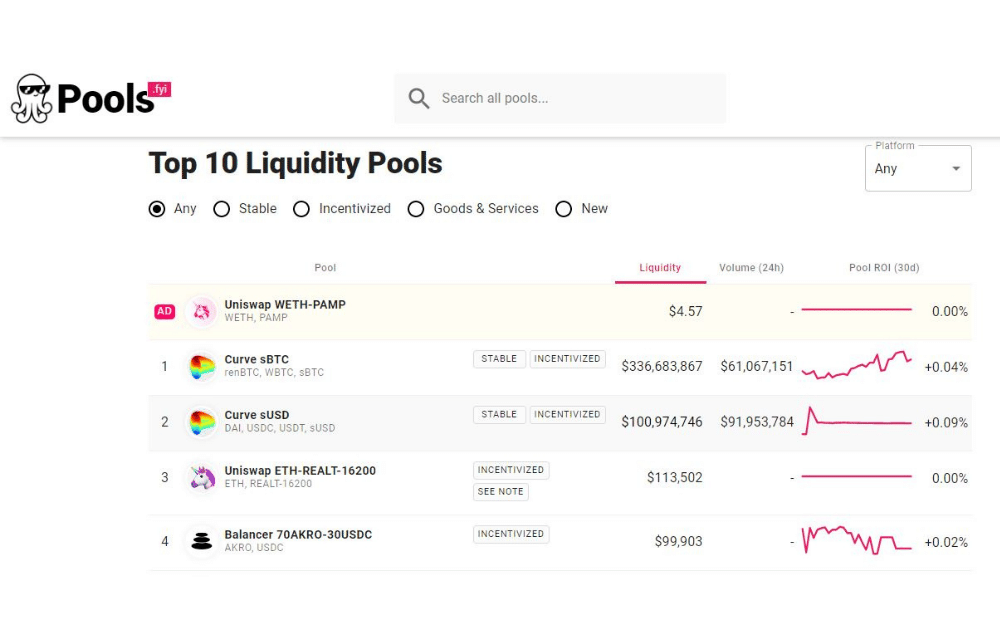Click the Curve sUSD ROI sparkline chart
1000x628 pixels.
coord(857,421)
